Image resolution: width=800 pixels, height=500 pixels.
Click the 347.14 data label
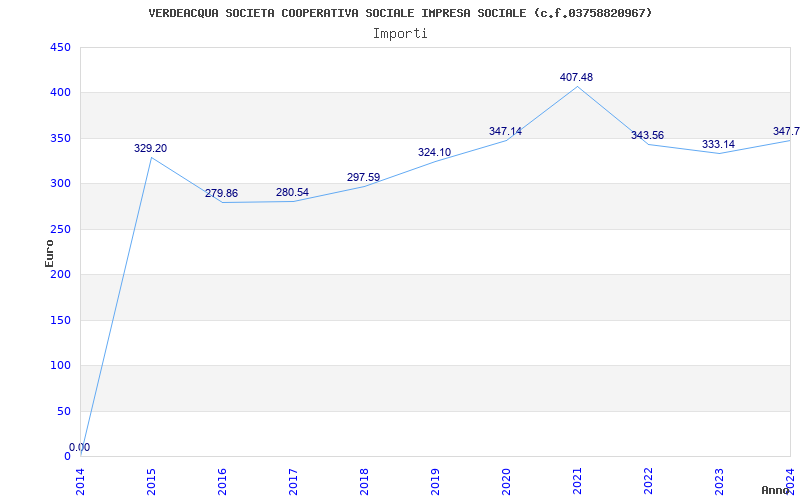tap(505, 131)
